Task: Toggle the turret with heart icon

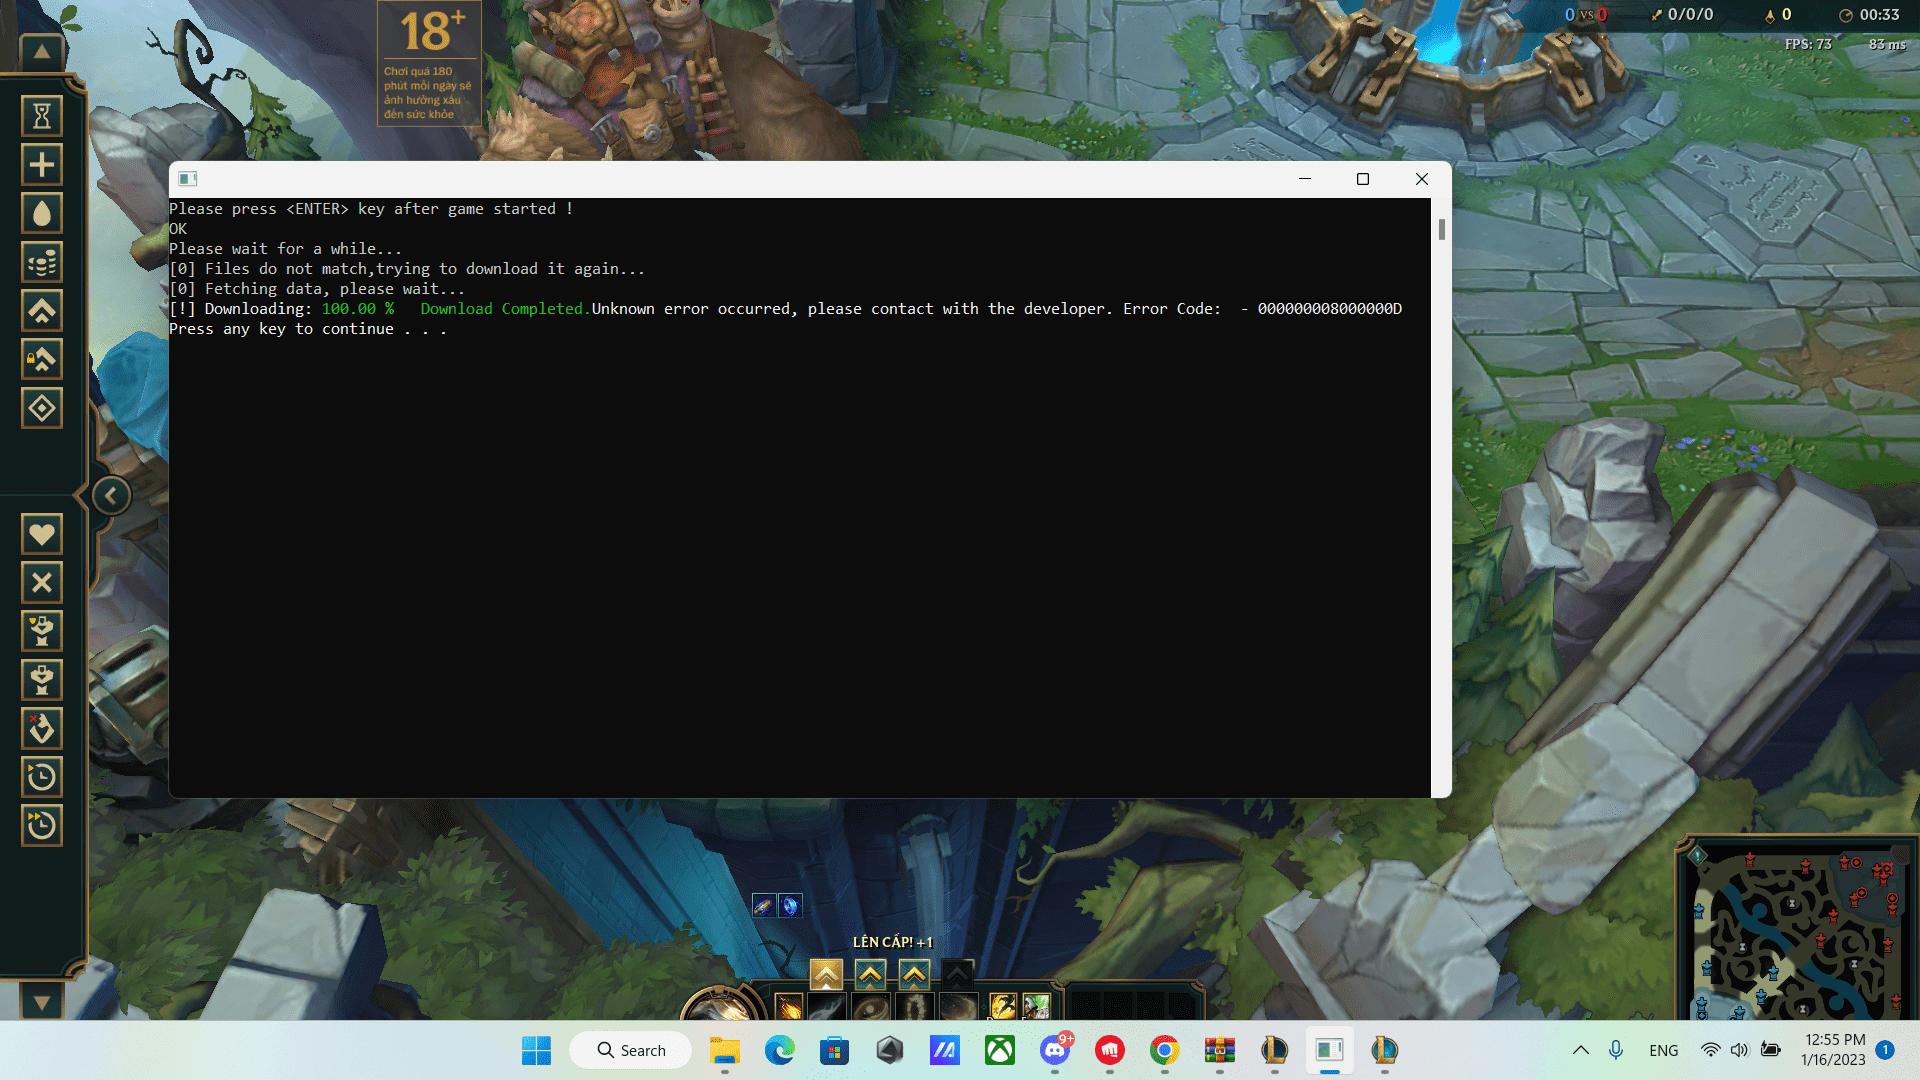Action: pyautogui.click(x=42, y=631)
